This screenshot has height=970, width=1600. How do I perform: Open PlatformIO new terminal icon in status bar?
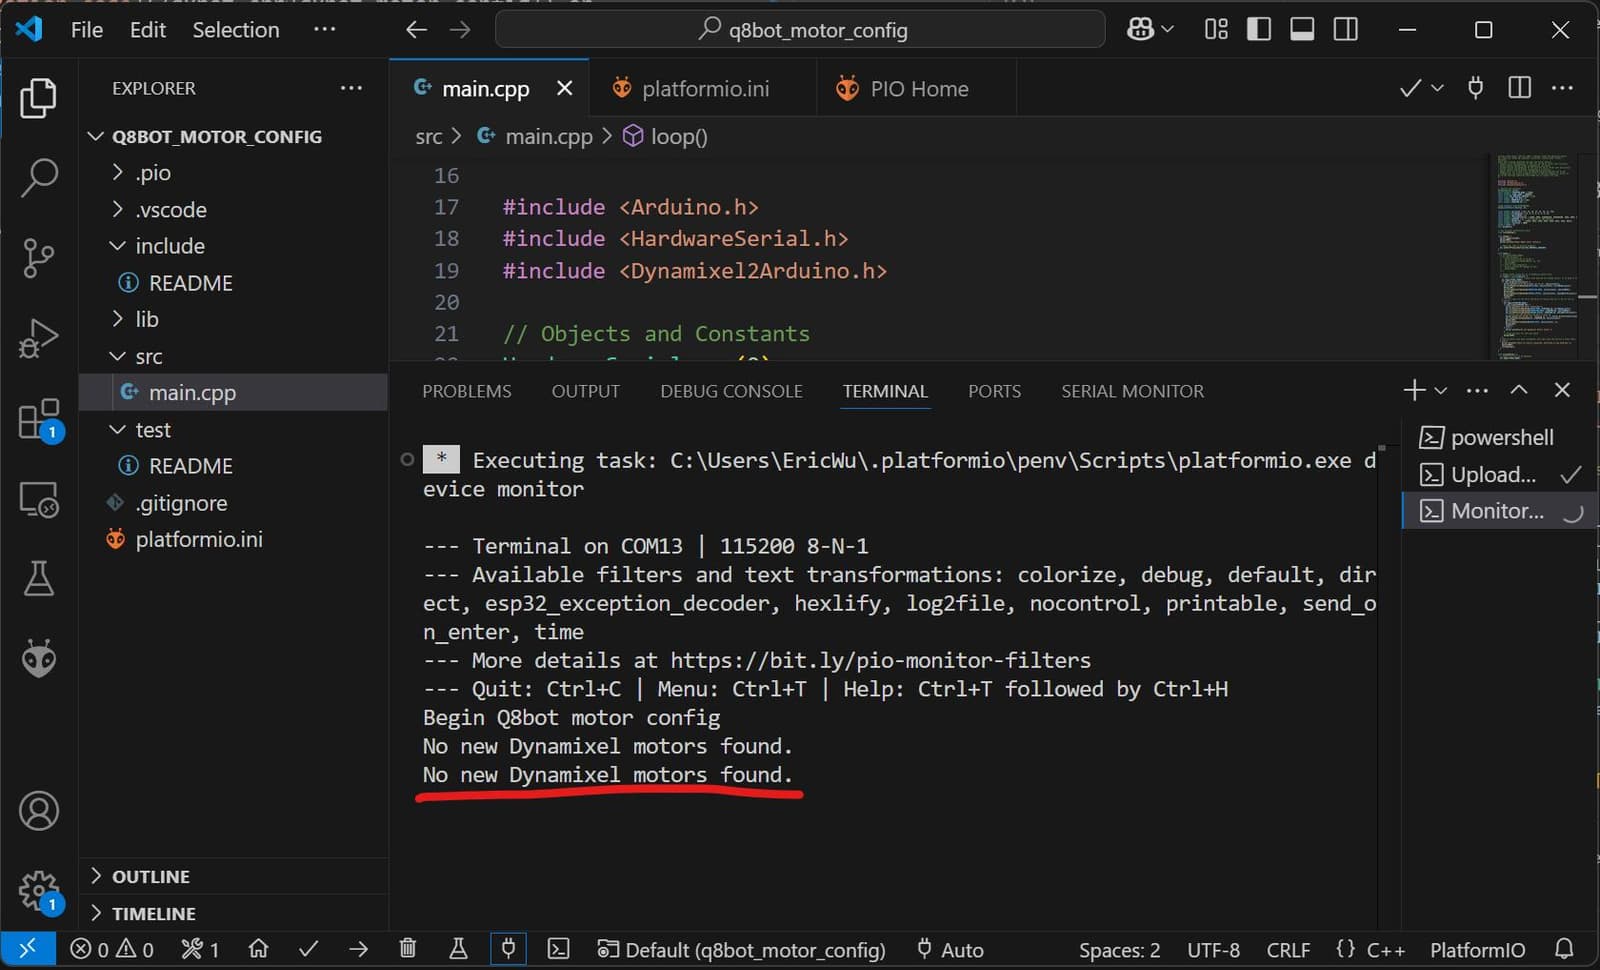coord(558,949)
